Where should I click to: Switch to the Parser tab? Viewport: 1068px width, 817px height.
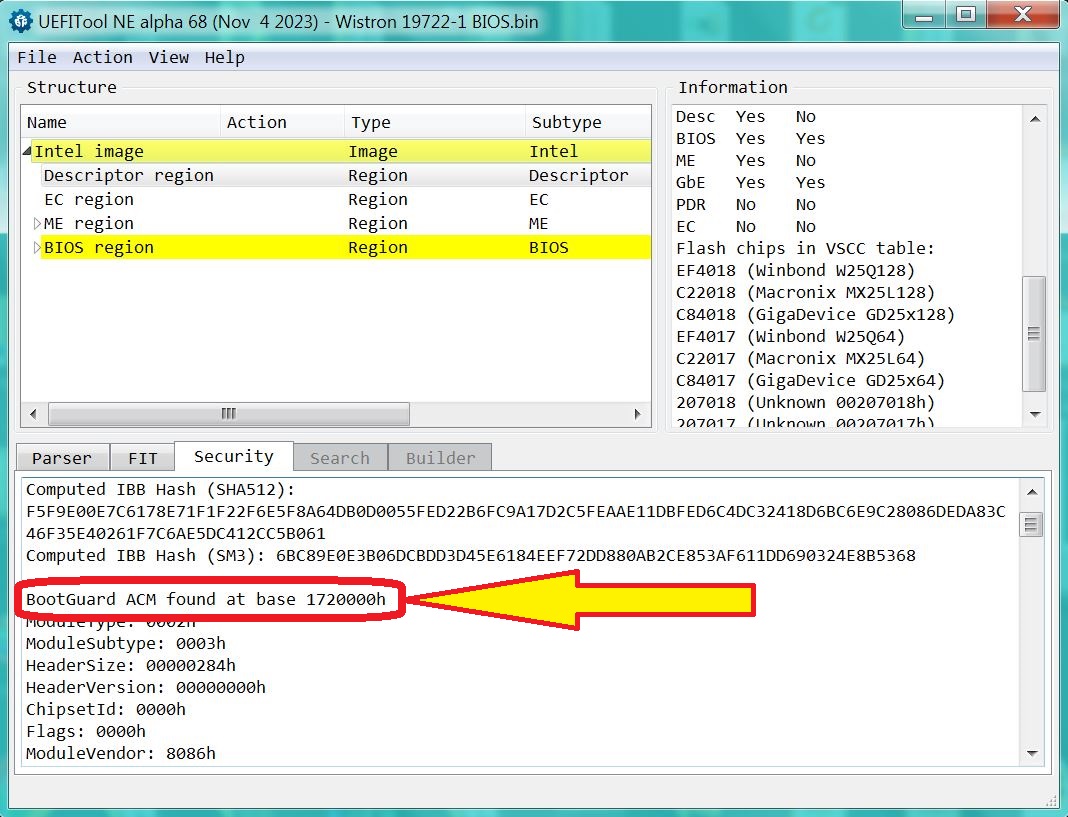pos(62,457)
